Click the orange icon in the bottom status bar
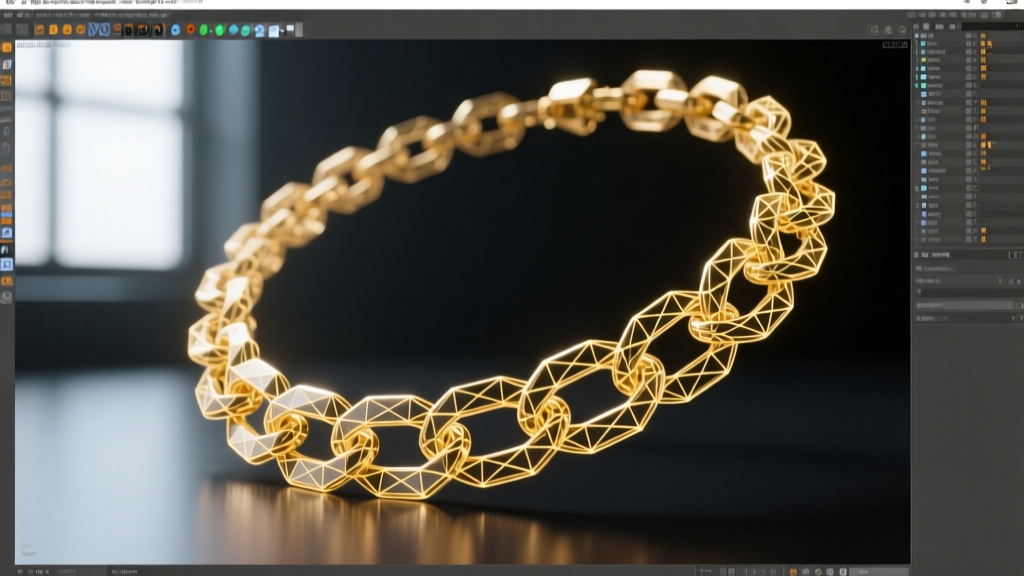This screenshot has width=1024, height=576. (x=793, y=571)
